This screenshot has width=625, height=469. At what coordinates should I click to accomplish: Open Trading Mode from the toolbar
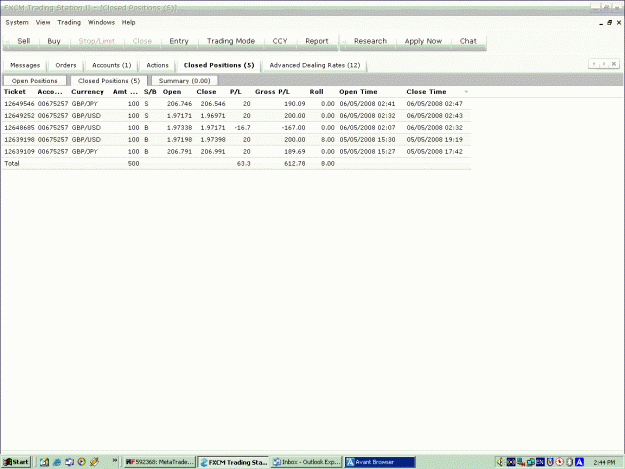231,41
